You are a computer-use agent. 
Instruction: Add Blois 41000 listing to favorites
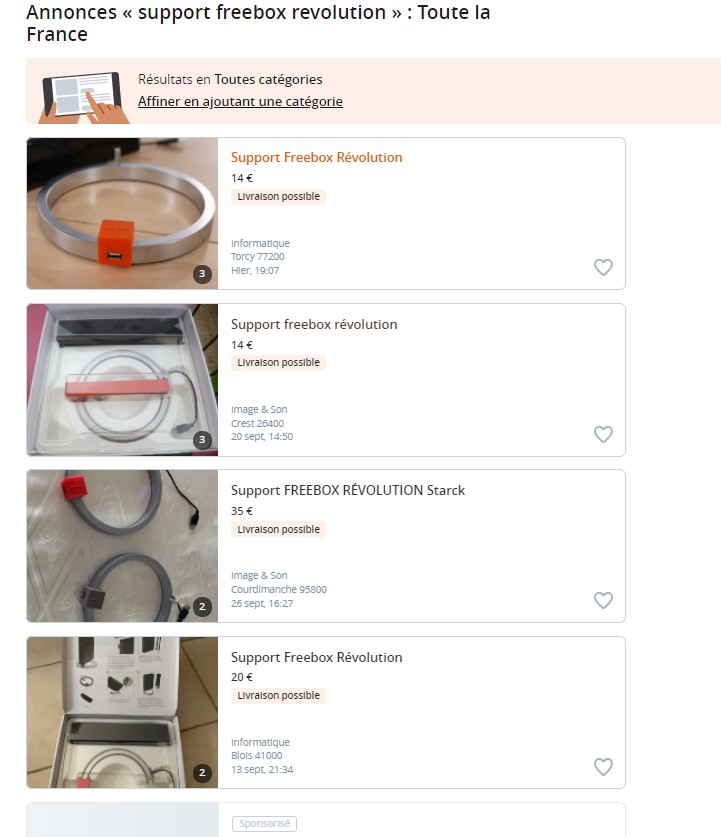(x=603, y=767)
